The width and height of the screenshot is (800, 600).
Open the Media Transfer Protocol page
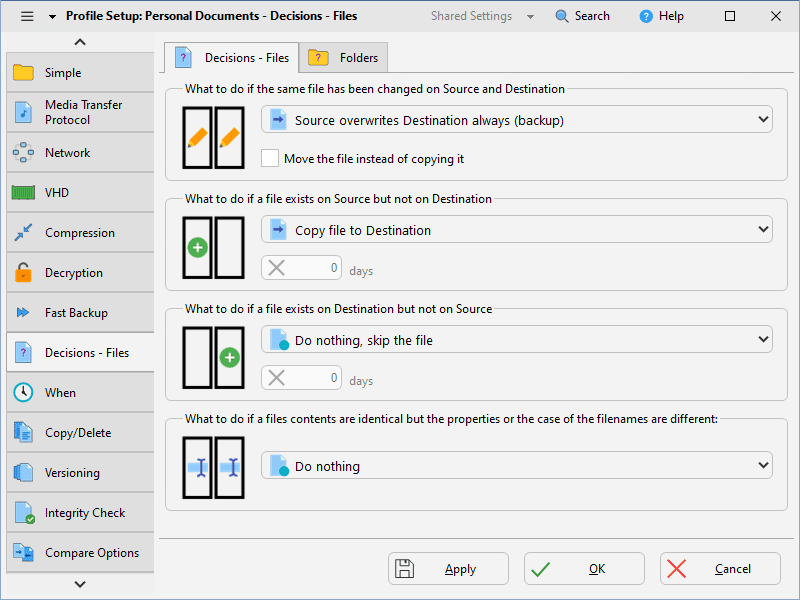tap(80, 112)
